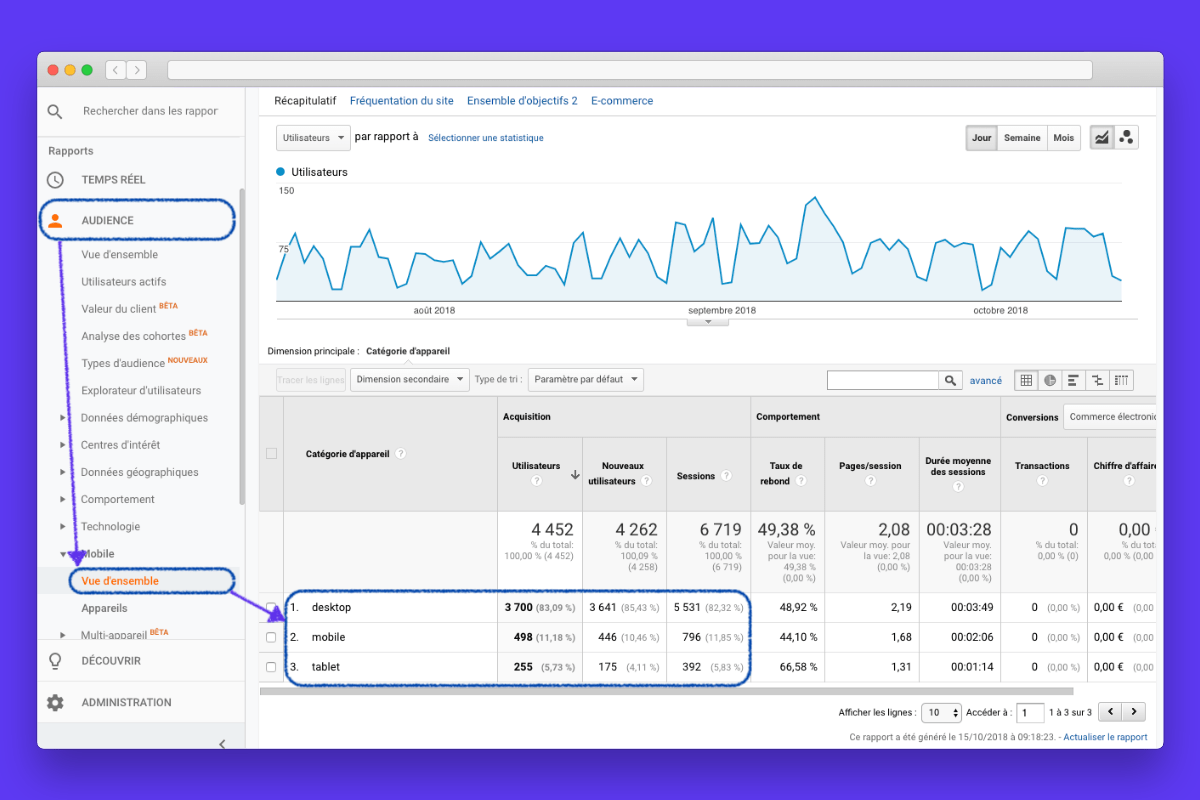Click the Accéder à page number field
The width and height of the screenshot is (1200, 800).
(x=1030, y=712)
